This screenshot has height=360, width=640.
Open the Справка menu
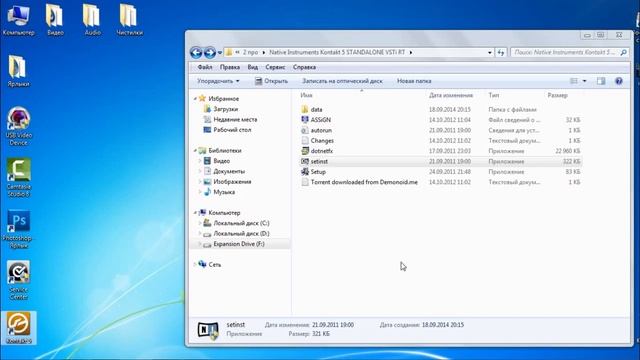coord(304,67)
